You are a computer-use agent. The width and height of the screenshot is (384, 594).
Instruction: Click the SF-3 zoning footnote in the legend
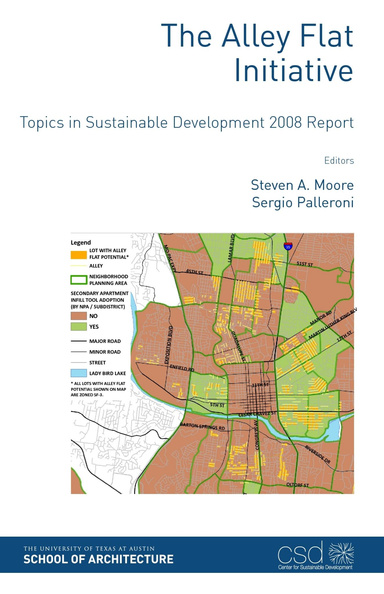pos(98,389)
